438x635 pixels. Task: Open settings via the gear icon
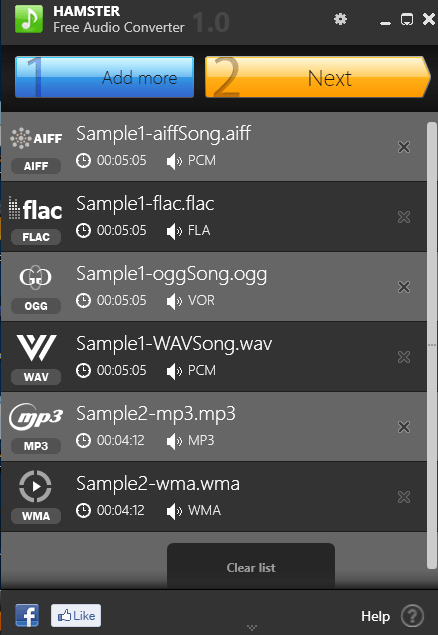(x=340, y=19)
